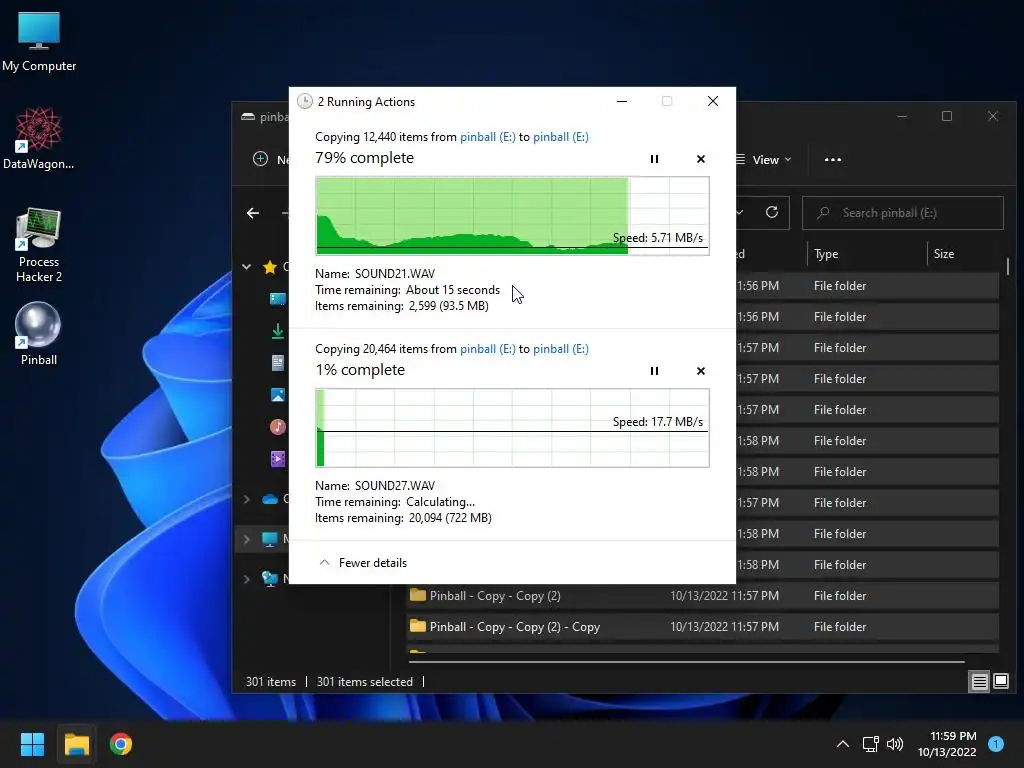The image size is (1024, 768).
Task: Open the See more ellipsis menu in Explorer
Action: click(x=833, y=159)
